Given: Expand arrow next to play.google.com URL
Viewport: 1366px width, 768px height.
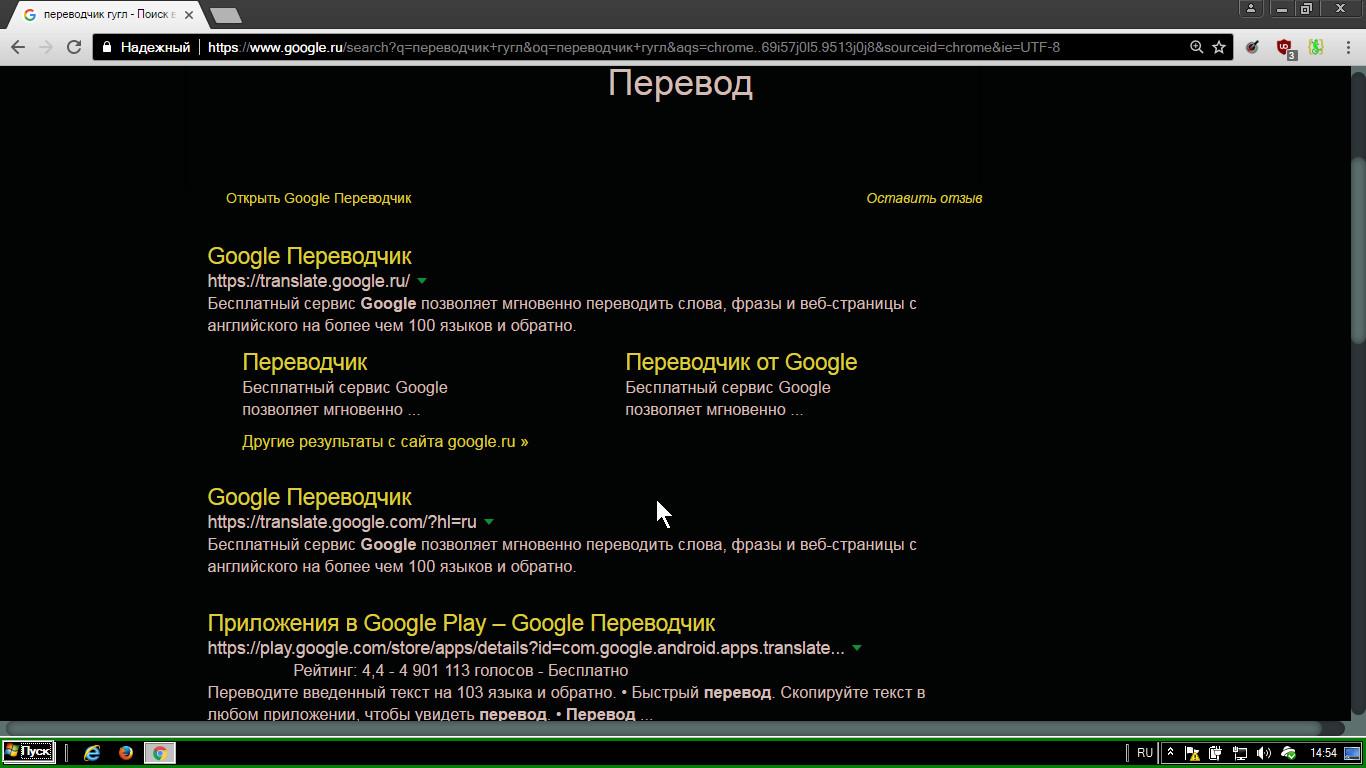Looking at the screenshot, I should 856,648.
